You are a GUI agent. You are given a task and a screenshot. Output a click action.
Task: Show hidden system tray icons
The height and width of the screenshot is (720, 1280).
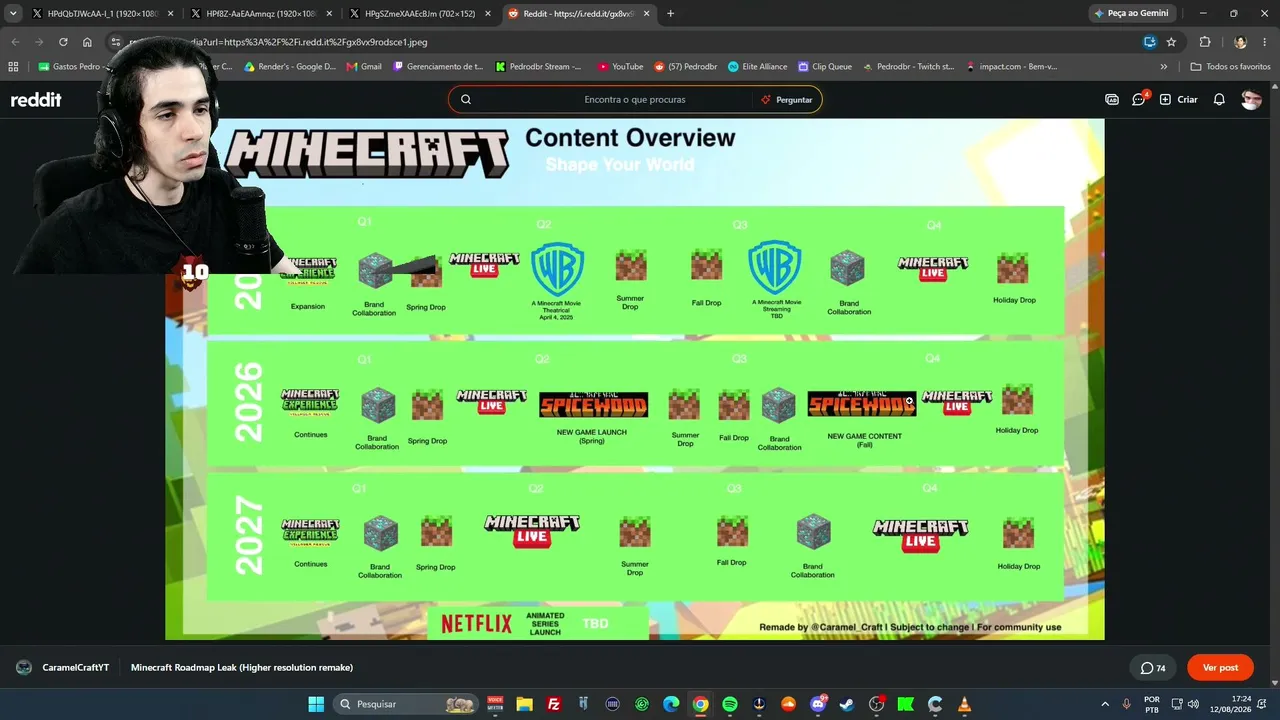tap(1105, 704)
